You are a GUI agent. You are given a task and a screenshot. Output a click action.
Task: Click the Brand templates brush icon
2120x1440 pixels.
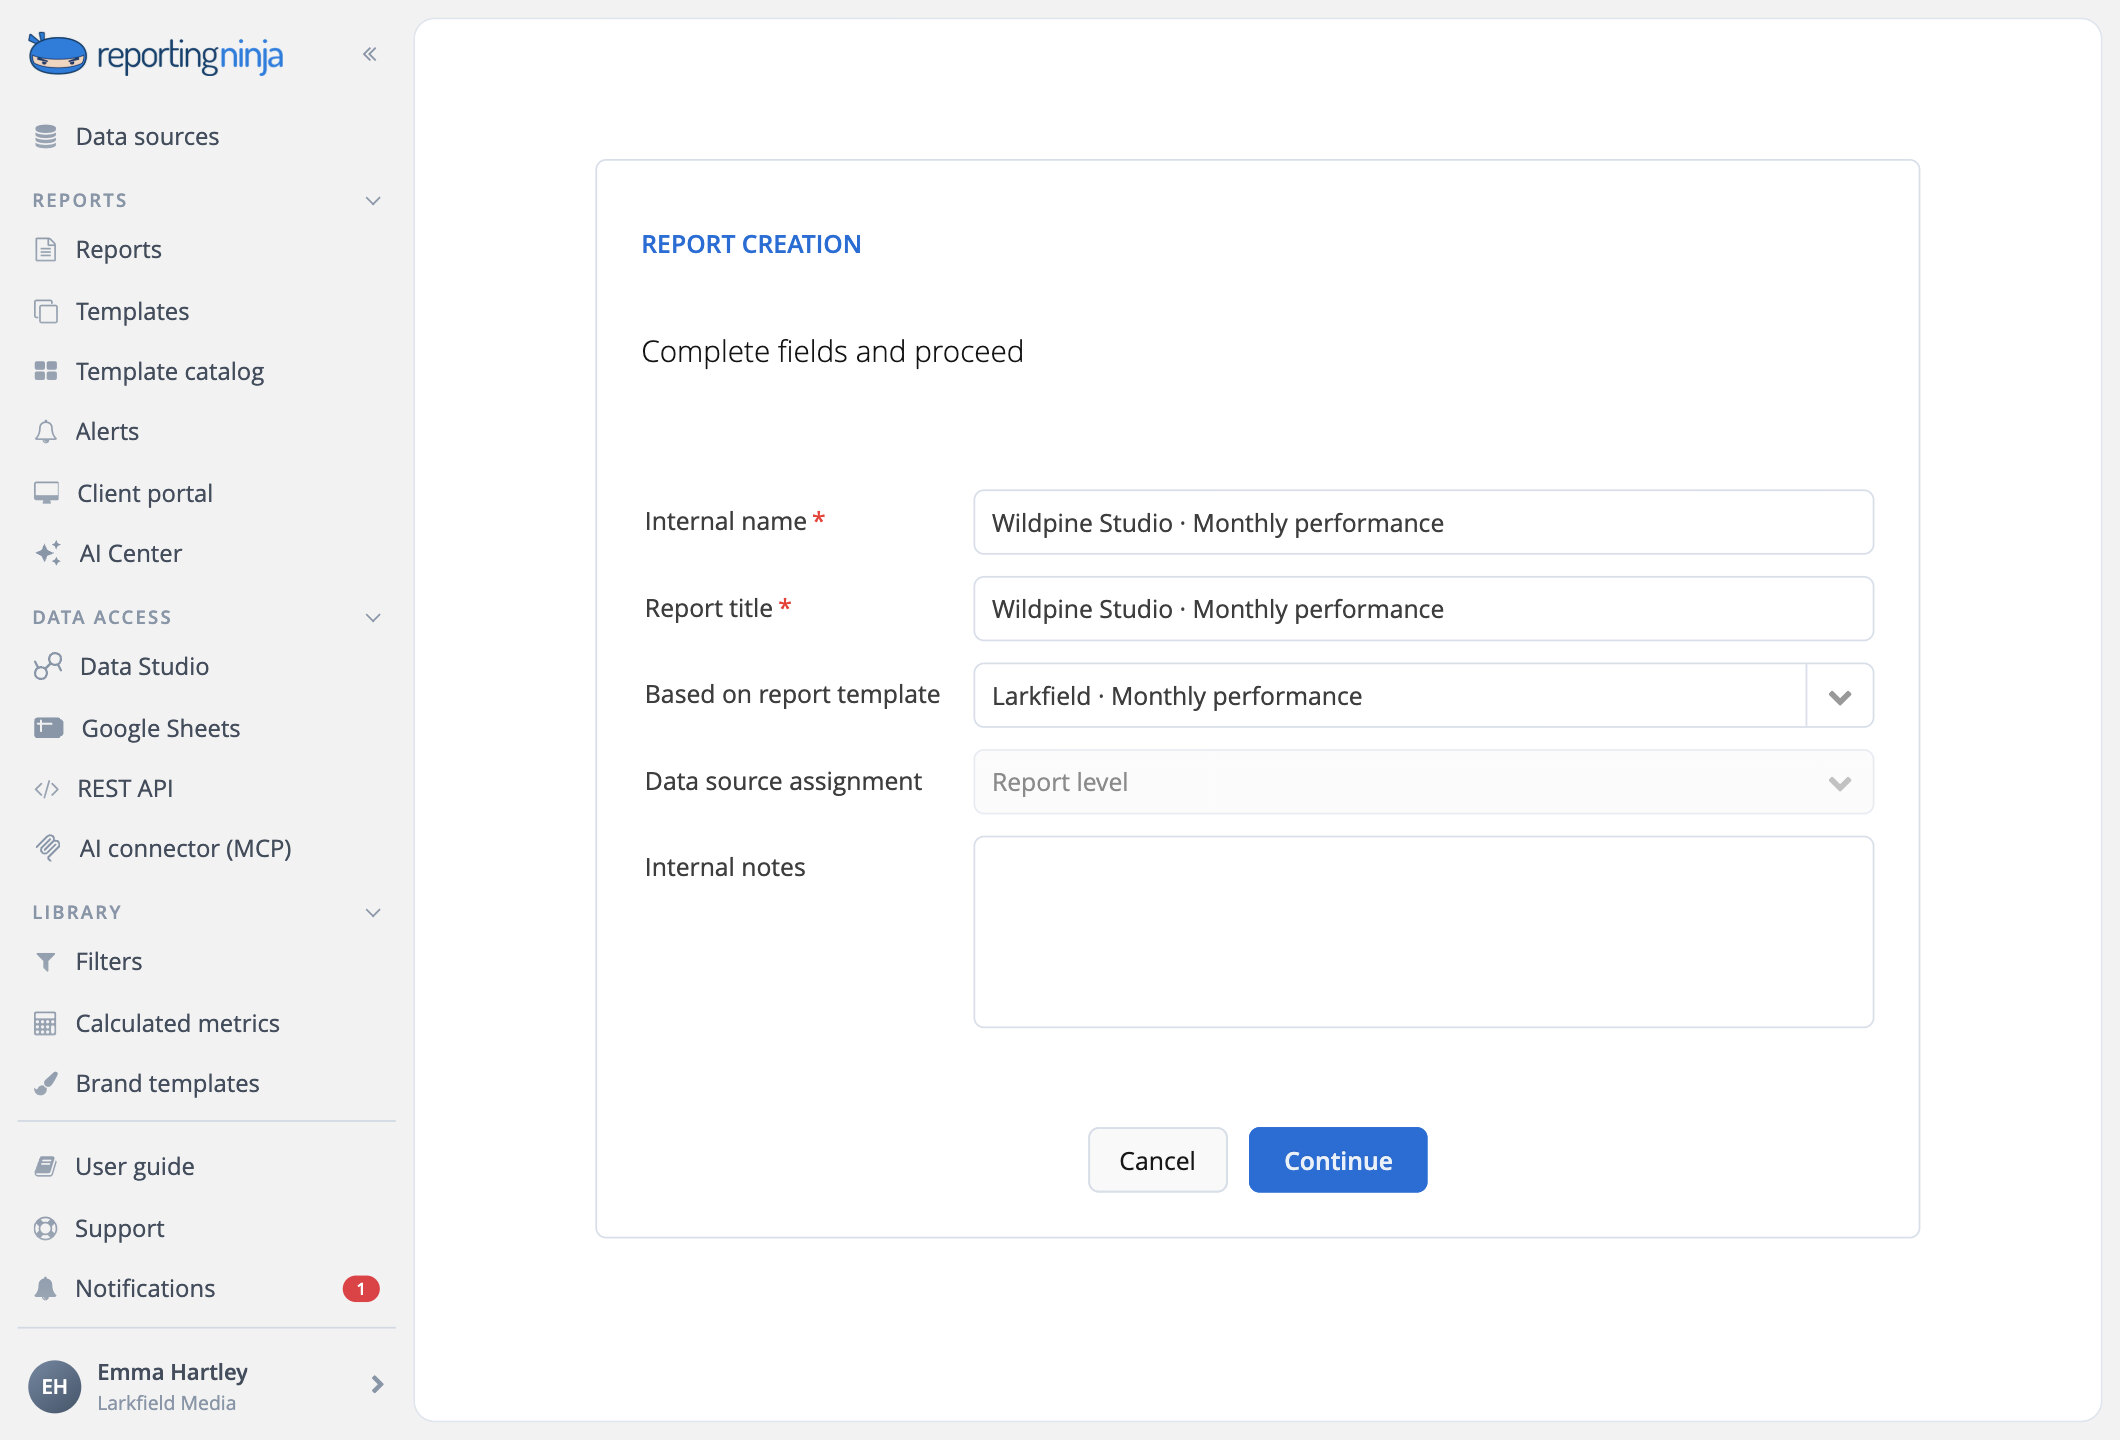[x=45, y=1084]
